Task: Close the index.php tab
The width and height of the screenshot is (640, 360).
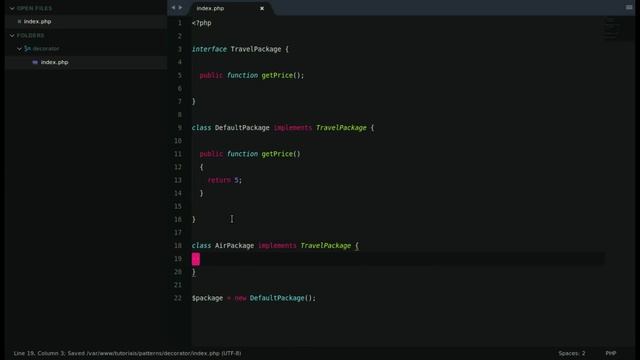Action: pyautogui.click(x=262, y=9)
